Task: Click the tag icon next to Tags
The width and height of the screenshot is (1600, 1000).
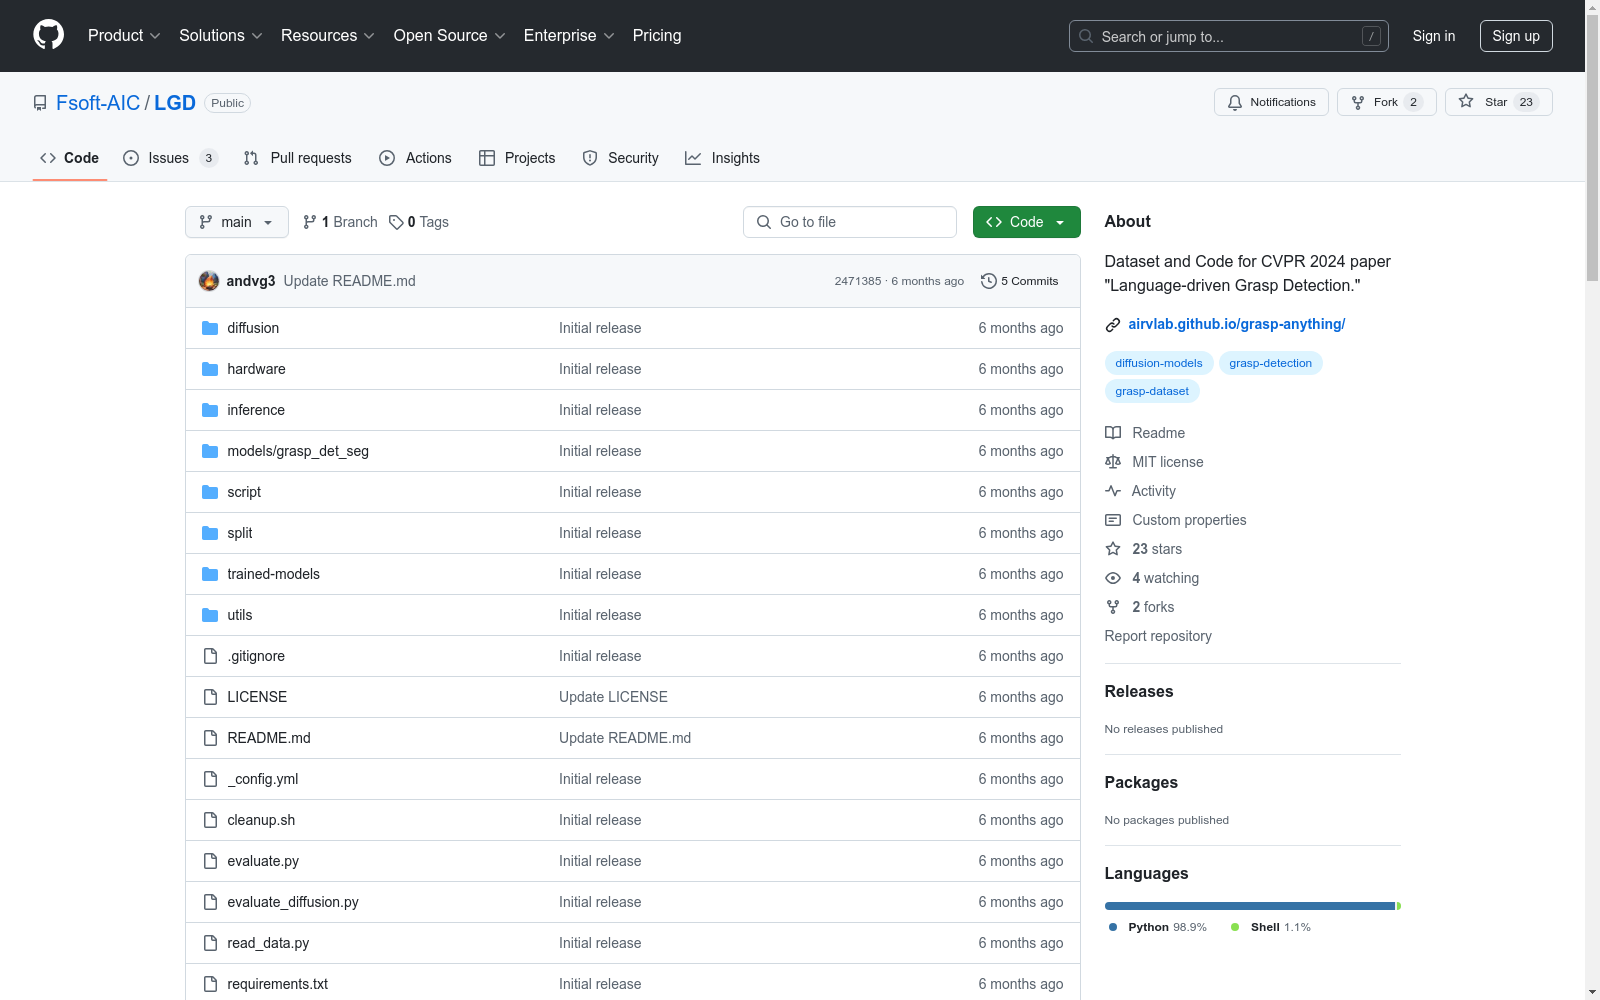Action: tap(396, 222)
